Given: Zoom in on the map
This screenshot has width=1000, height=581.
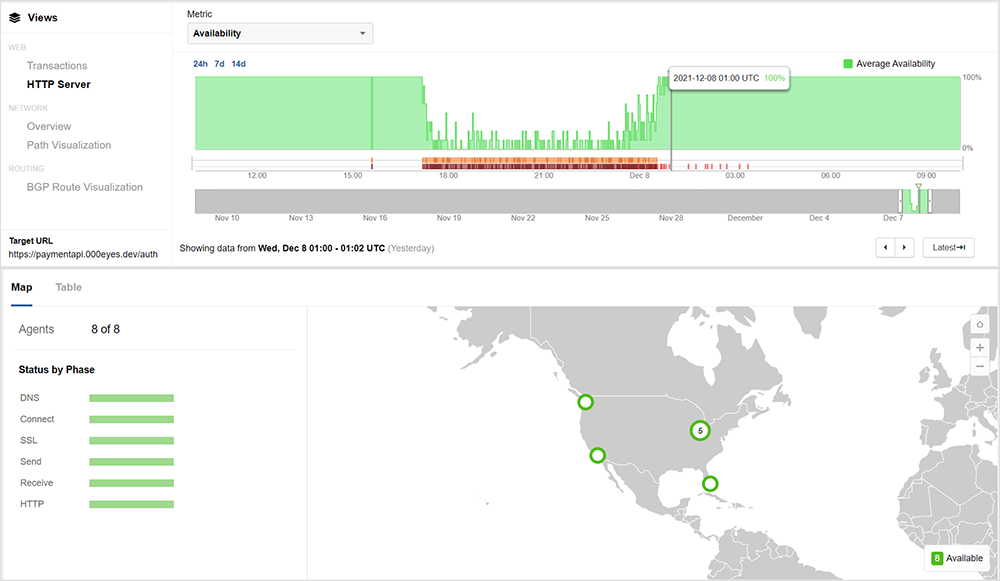Looking at the screenshot, I should [x=979, y=346].
